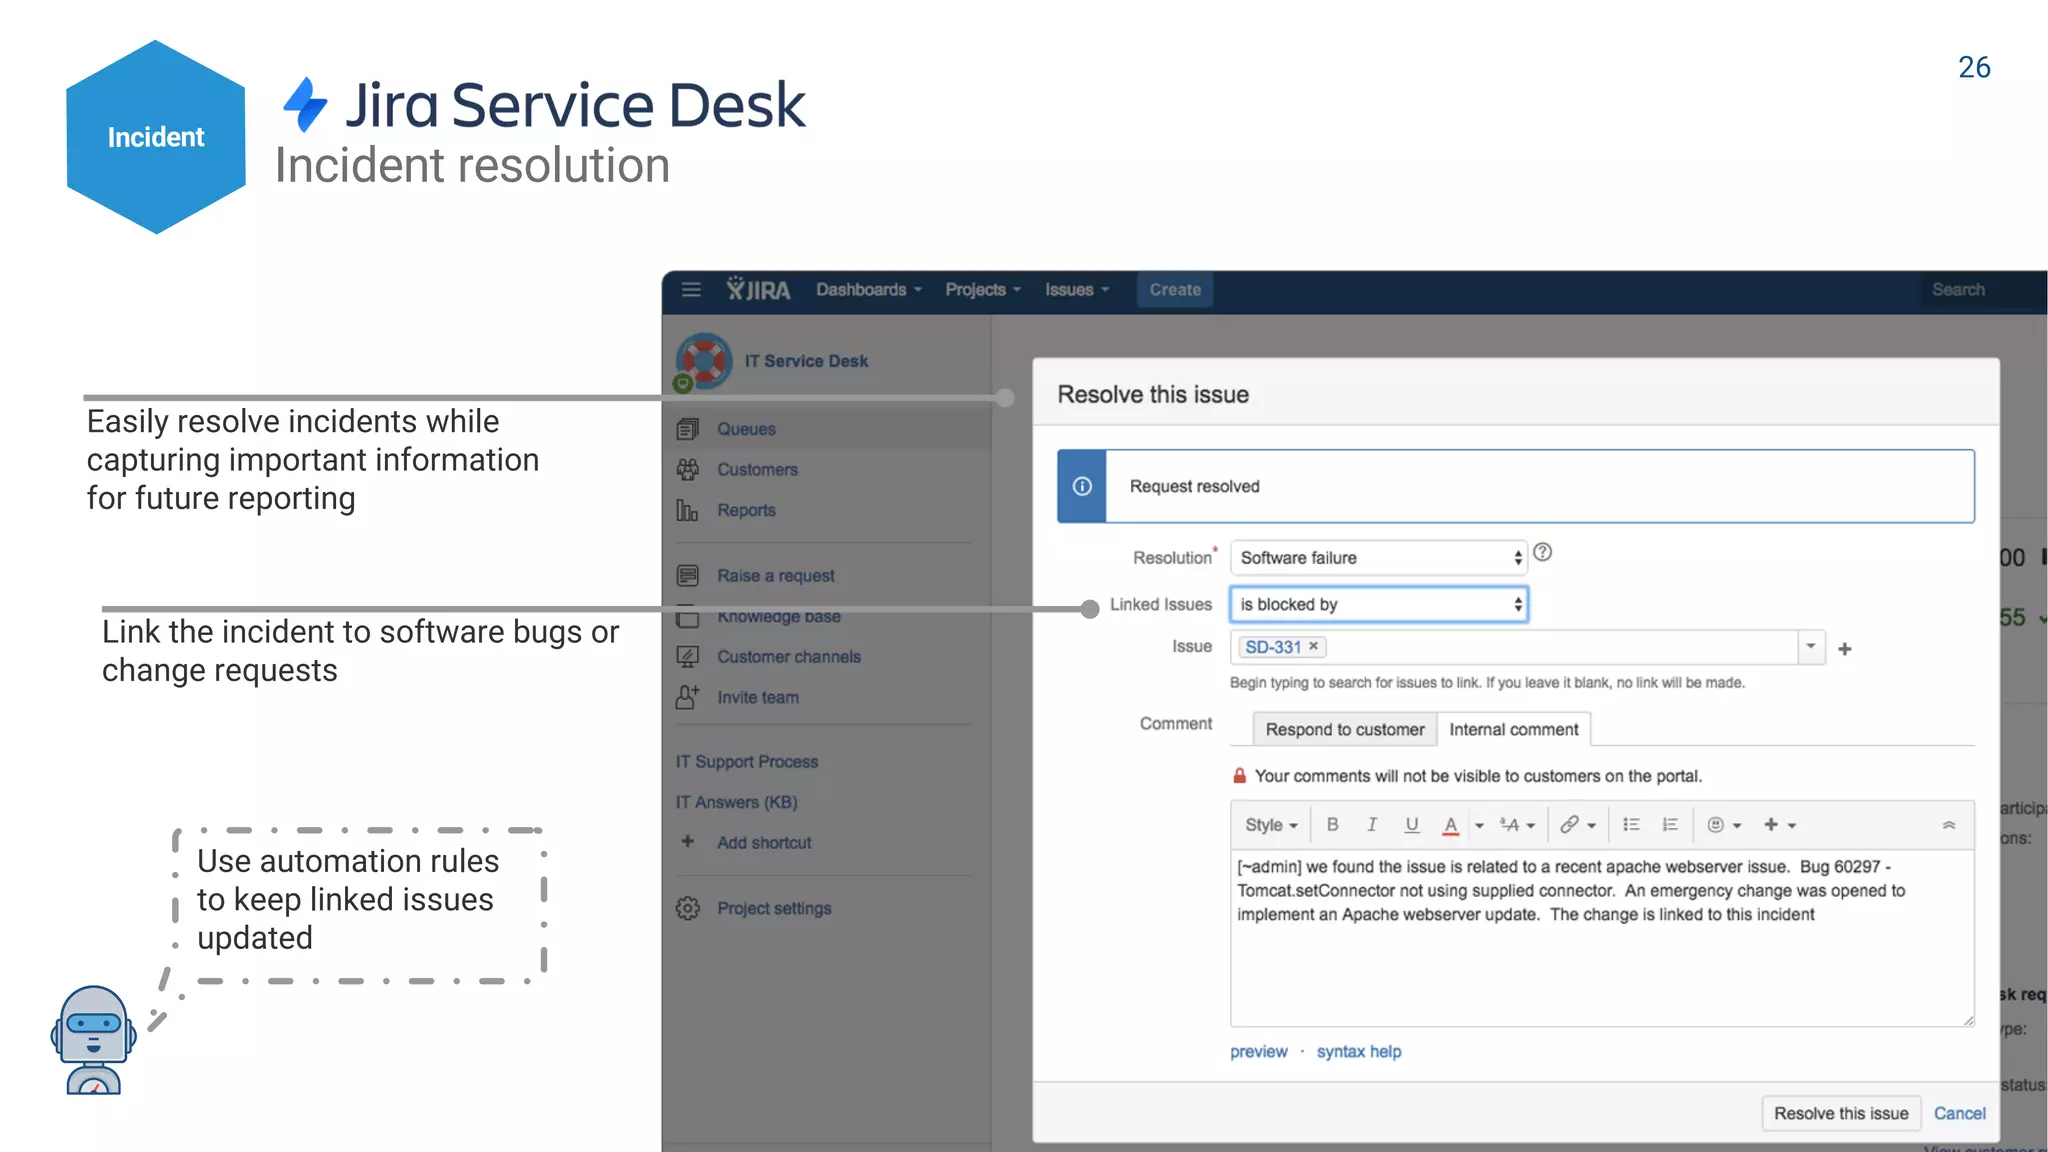The width and height of the screenshot is (2048, 1152).
Task: Open the Projects menu
Action: 982,290
